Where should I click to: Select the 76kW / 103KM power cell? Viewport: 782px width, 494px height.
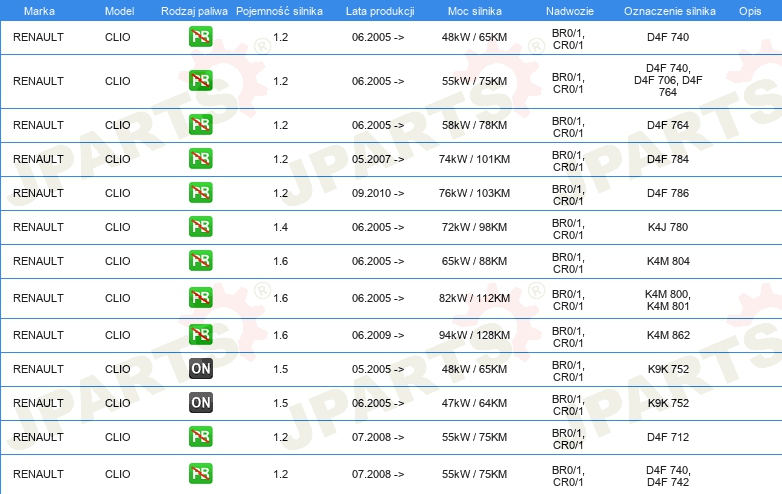coord(474,193)
